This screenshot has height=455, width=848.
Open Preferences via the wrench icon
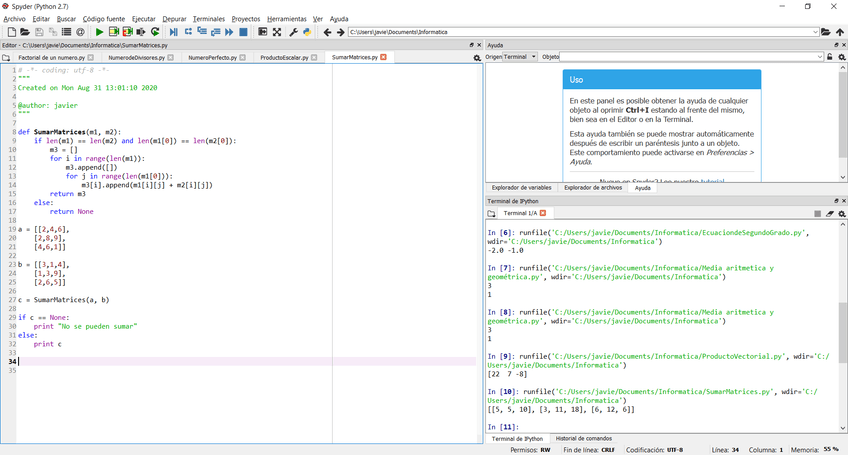(x=293, y=32)
